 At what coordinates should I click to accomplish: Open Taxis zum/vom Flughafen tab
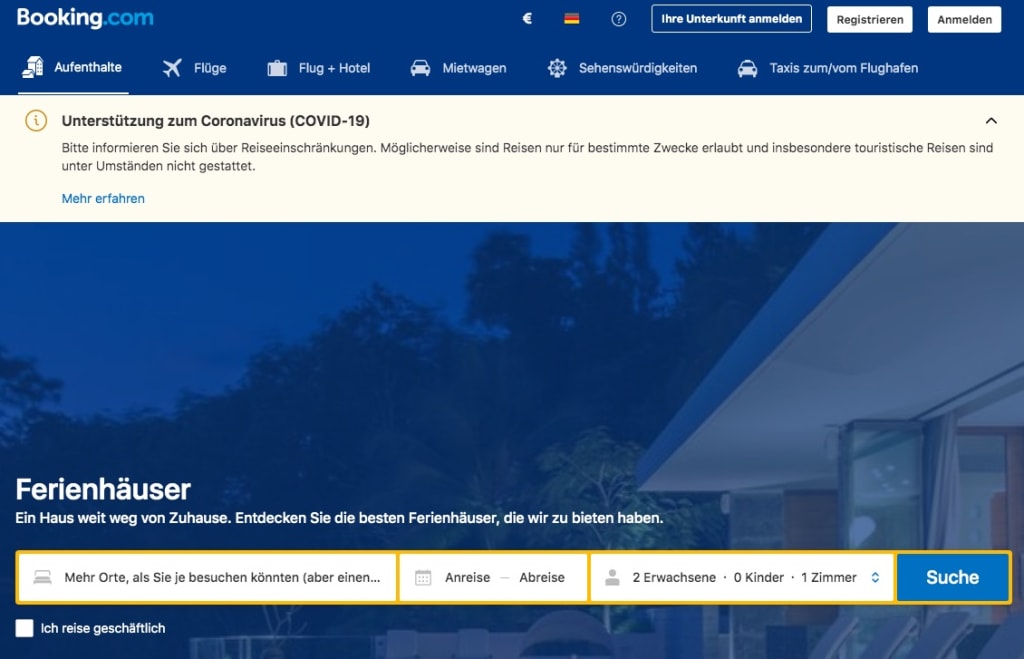827,68
